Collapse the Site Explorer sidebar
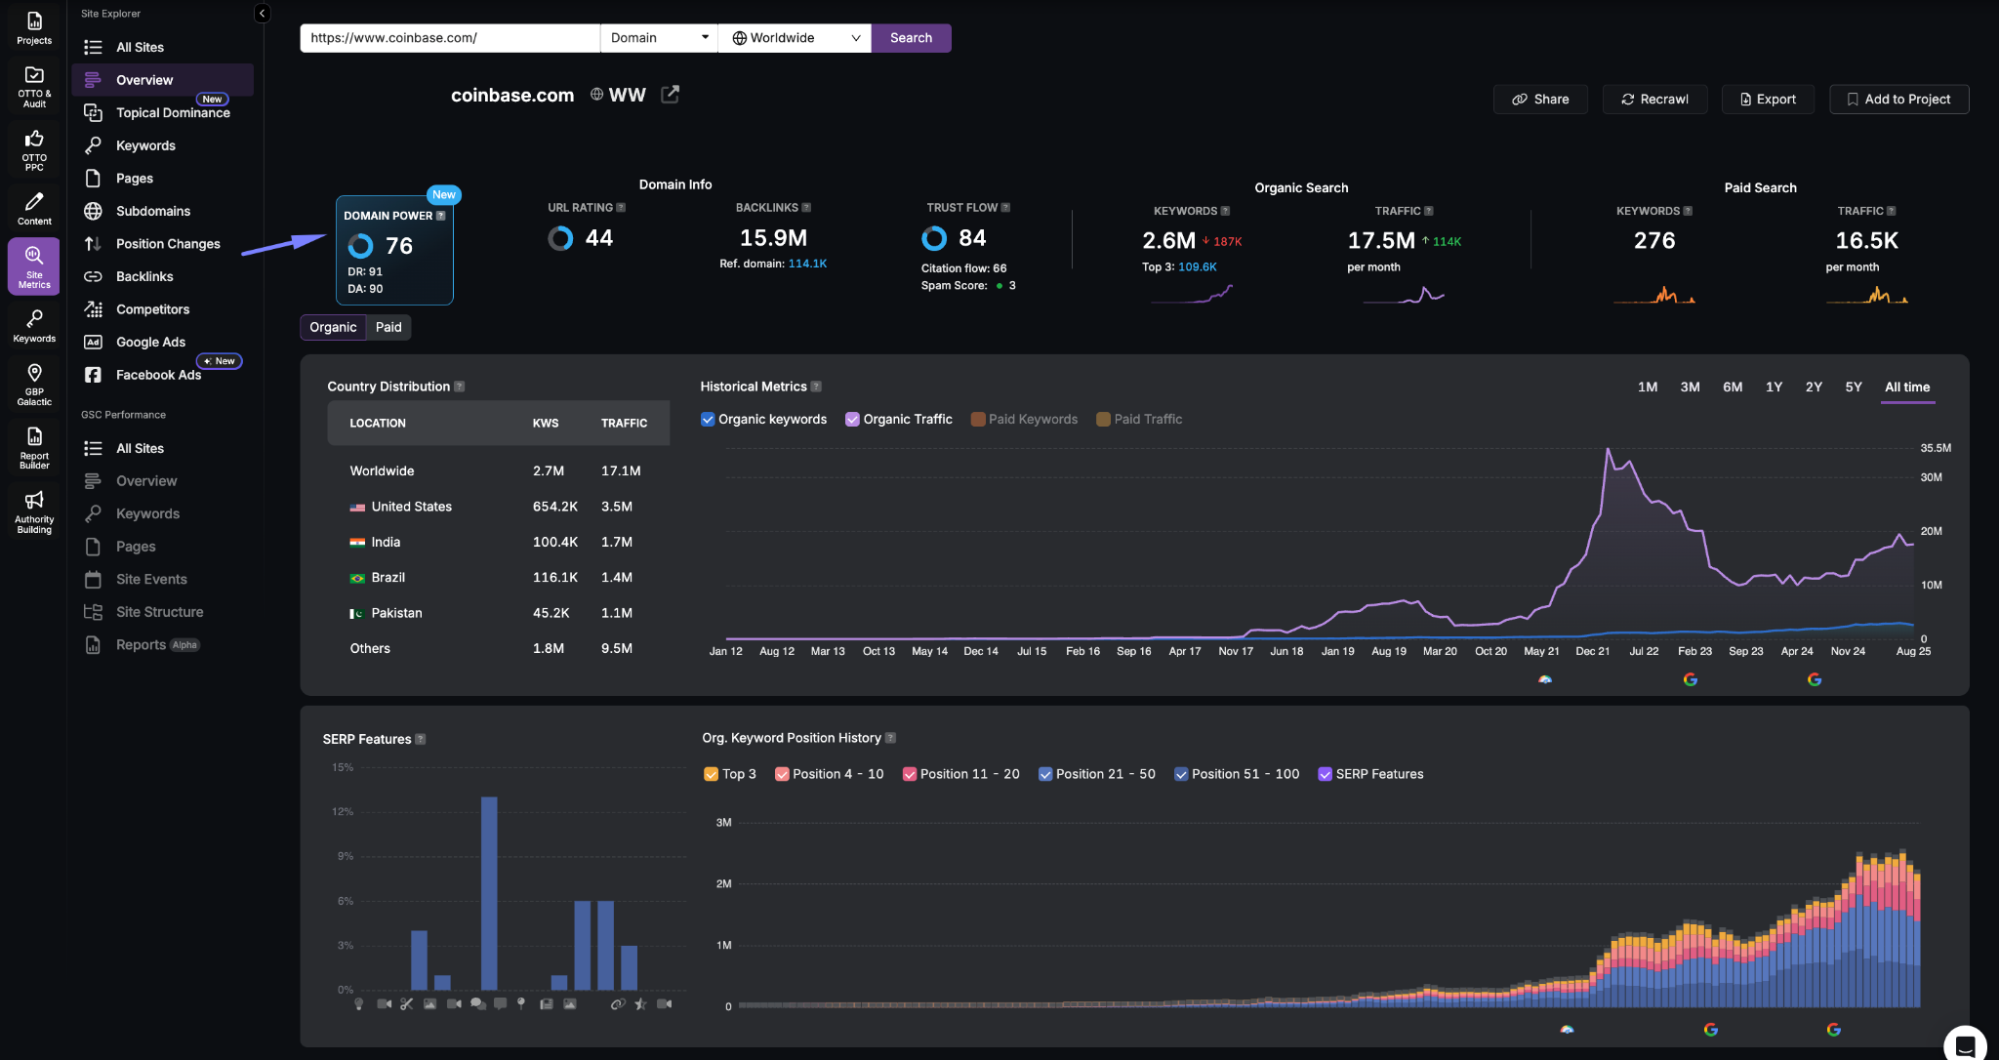The image size is (1999, 1061). 262,13
